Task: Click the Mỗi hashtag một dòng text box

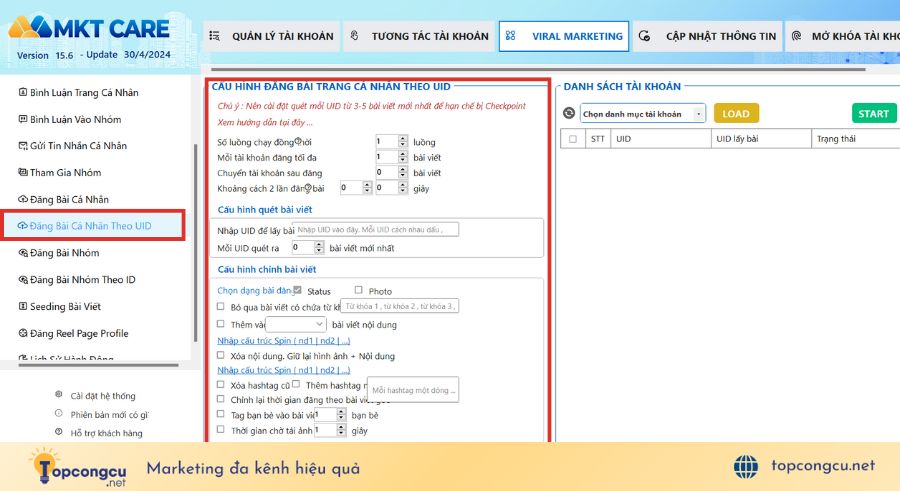Action: 413,389
